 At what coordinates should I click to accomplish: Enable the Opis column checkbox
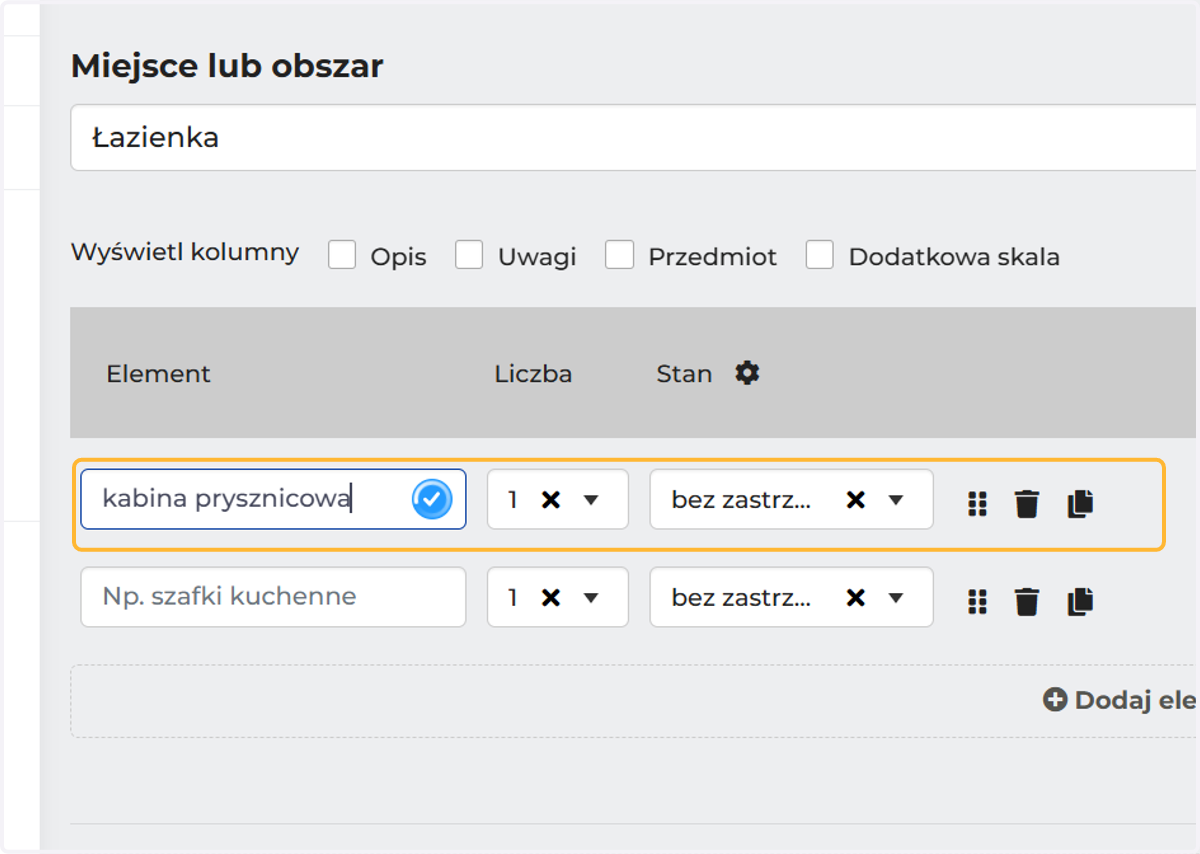pos(342,255)
